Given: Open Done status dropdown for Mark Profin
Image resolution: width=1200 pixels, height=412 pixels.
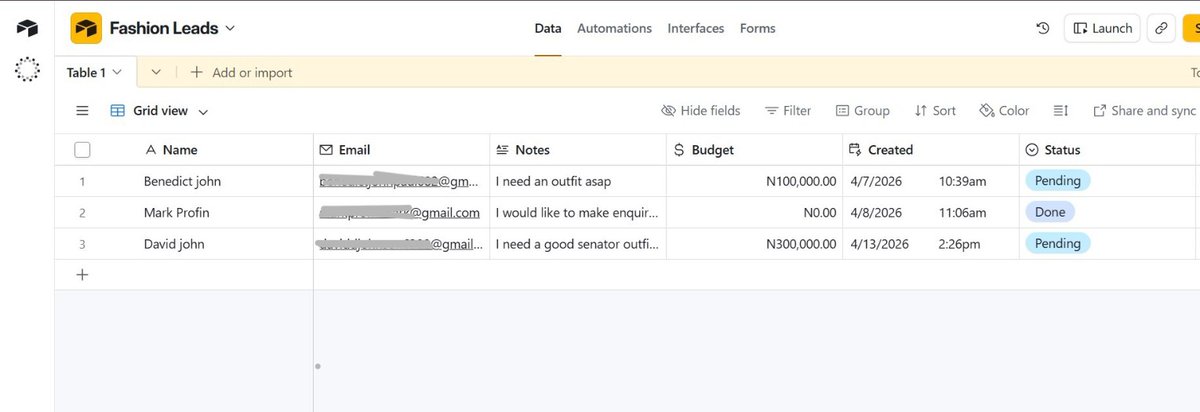Looking at the screenshot, I should tap(1050, 212).
